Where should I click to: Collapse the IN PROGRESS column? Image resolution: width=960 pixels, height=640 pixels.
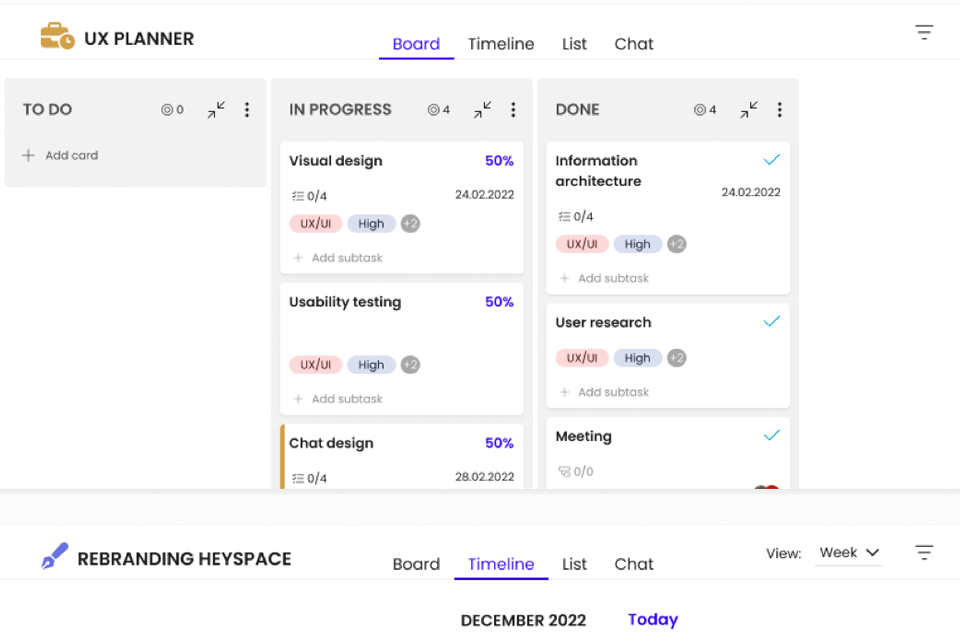click(482, 110)
